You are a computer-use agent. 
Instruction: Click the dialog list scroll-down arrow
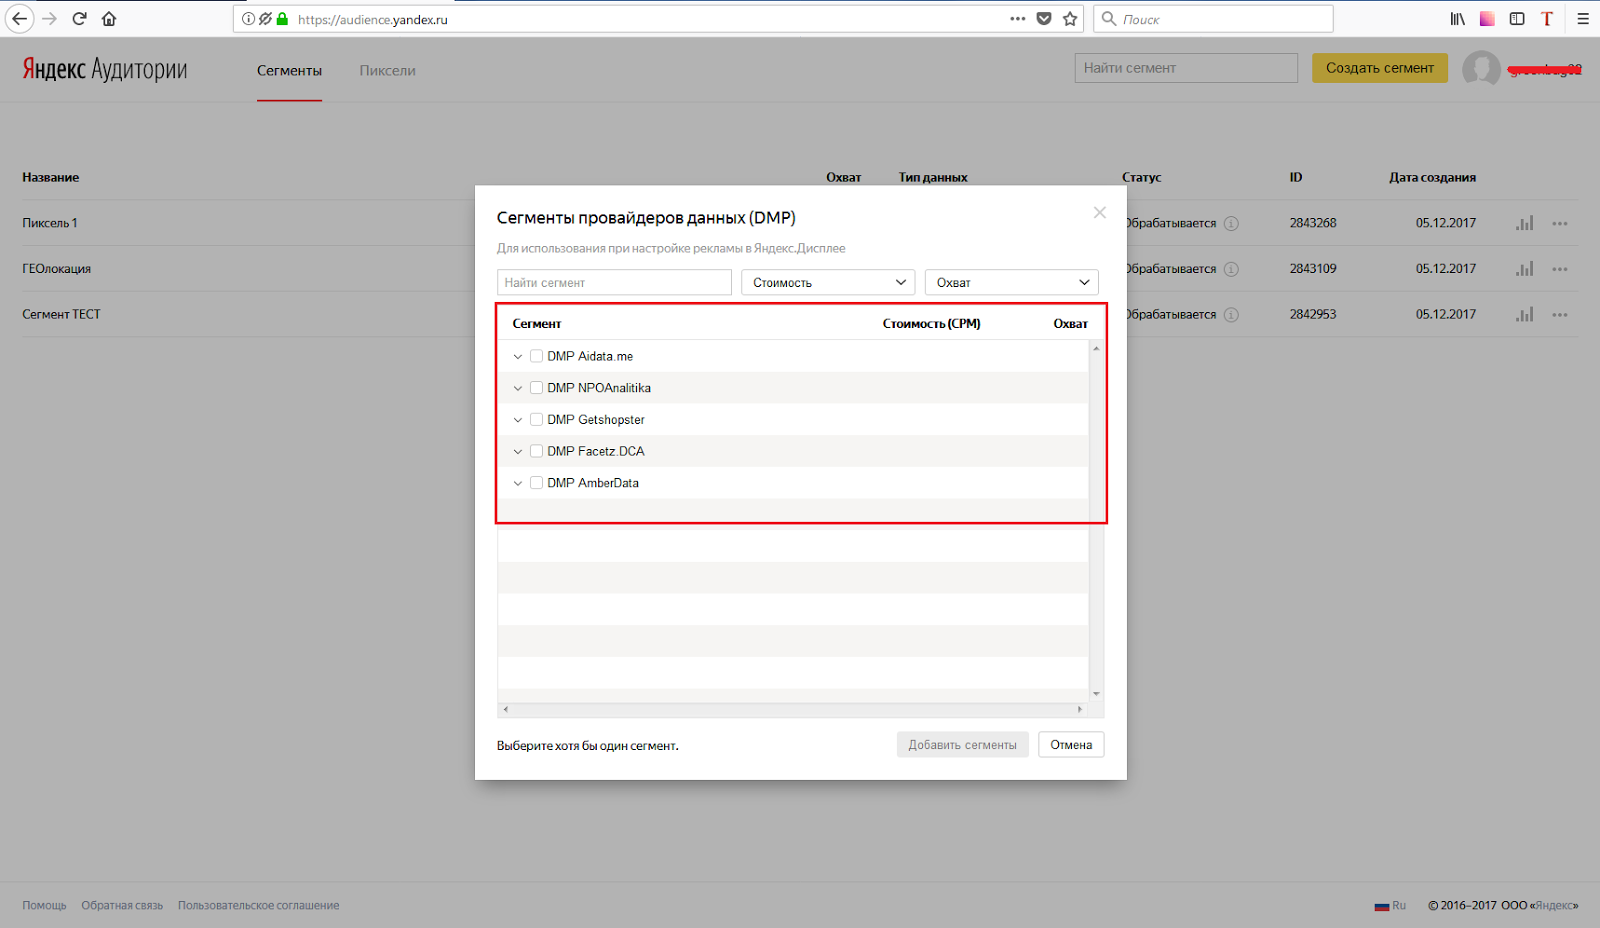(x=1096, y=694)
